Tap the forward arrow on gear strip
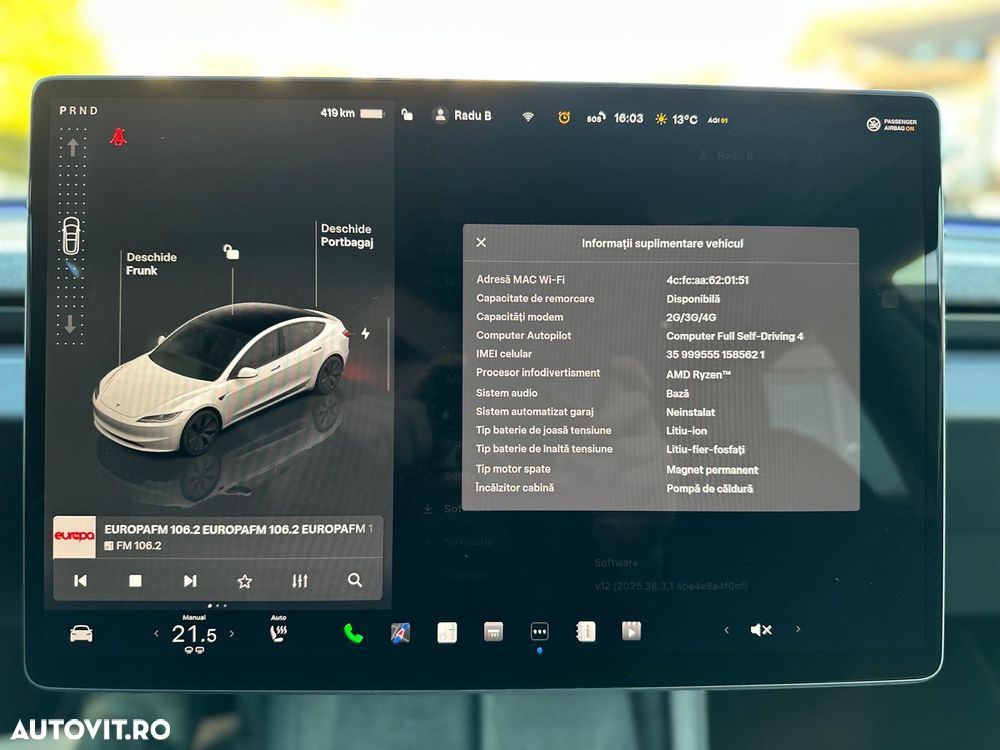The height and width of the screenshot is (750, 1000). pyautogui.click(x=73, y=147)
